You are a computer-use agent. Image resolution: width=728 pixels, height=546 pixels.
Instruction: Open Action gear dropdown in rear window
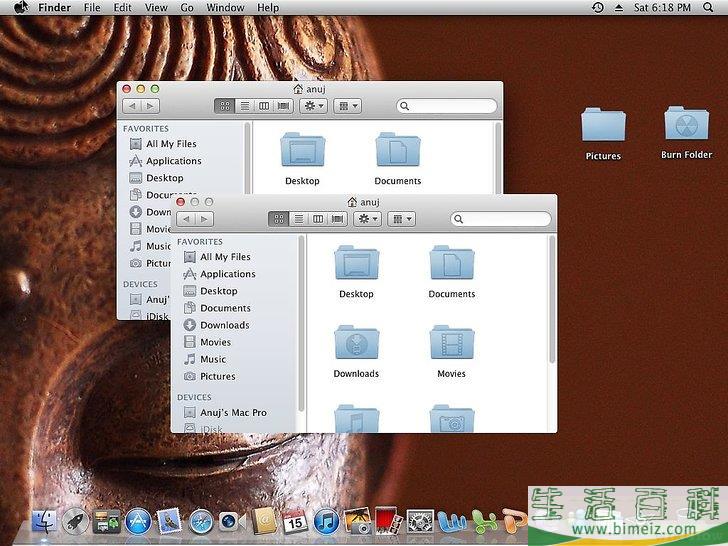313,106
